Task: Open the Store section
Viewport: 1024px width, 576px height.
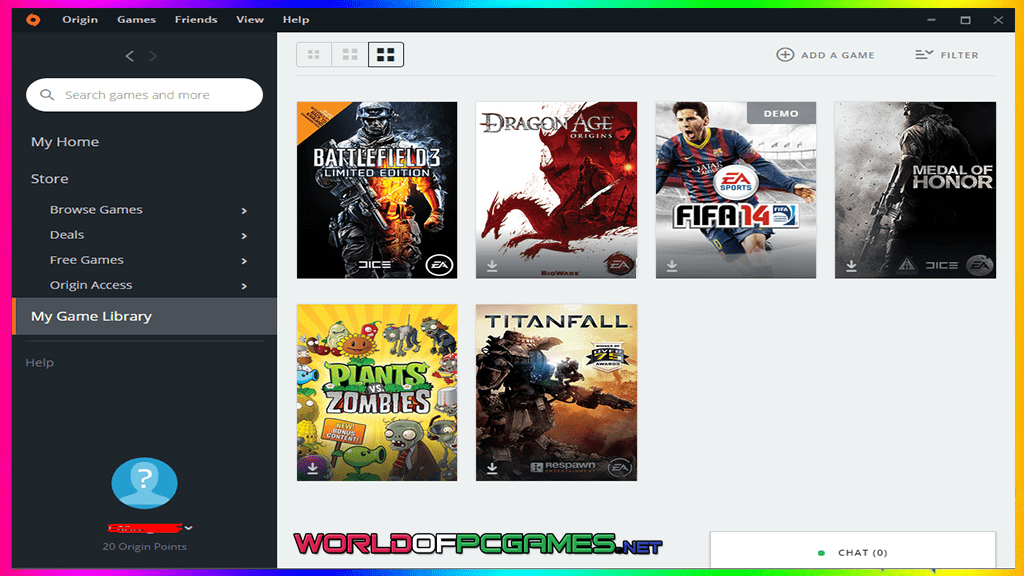Action: pyautogui.click(x=50, y=178)
